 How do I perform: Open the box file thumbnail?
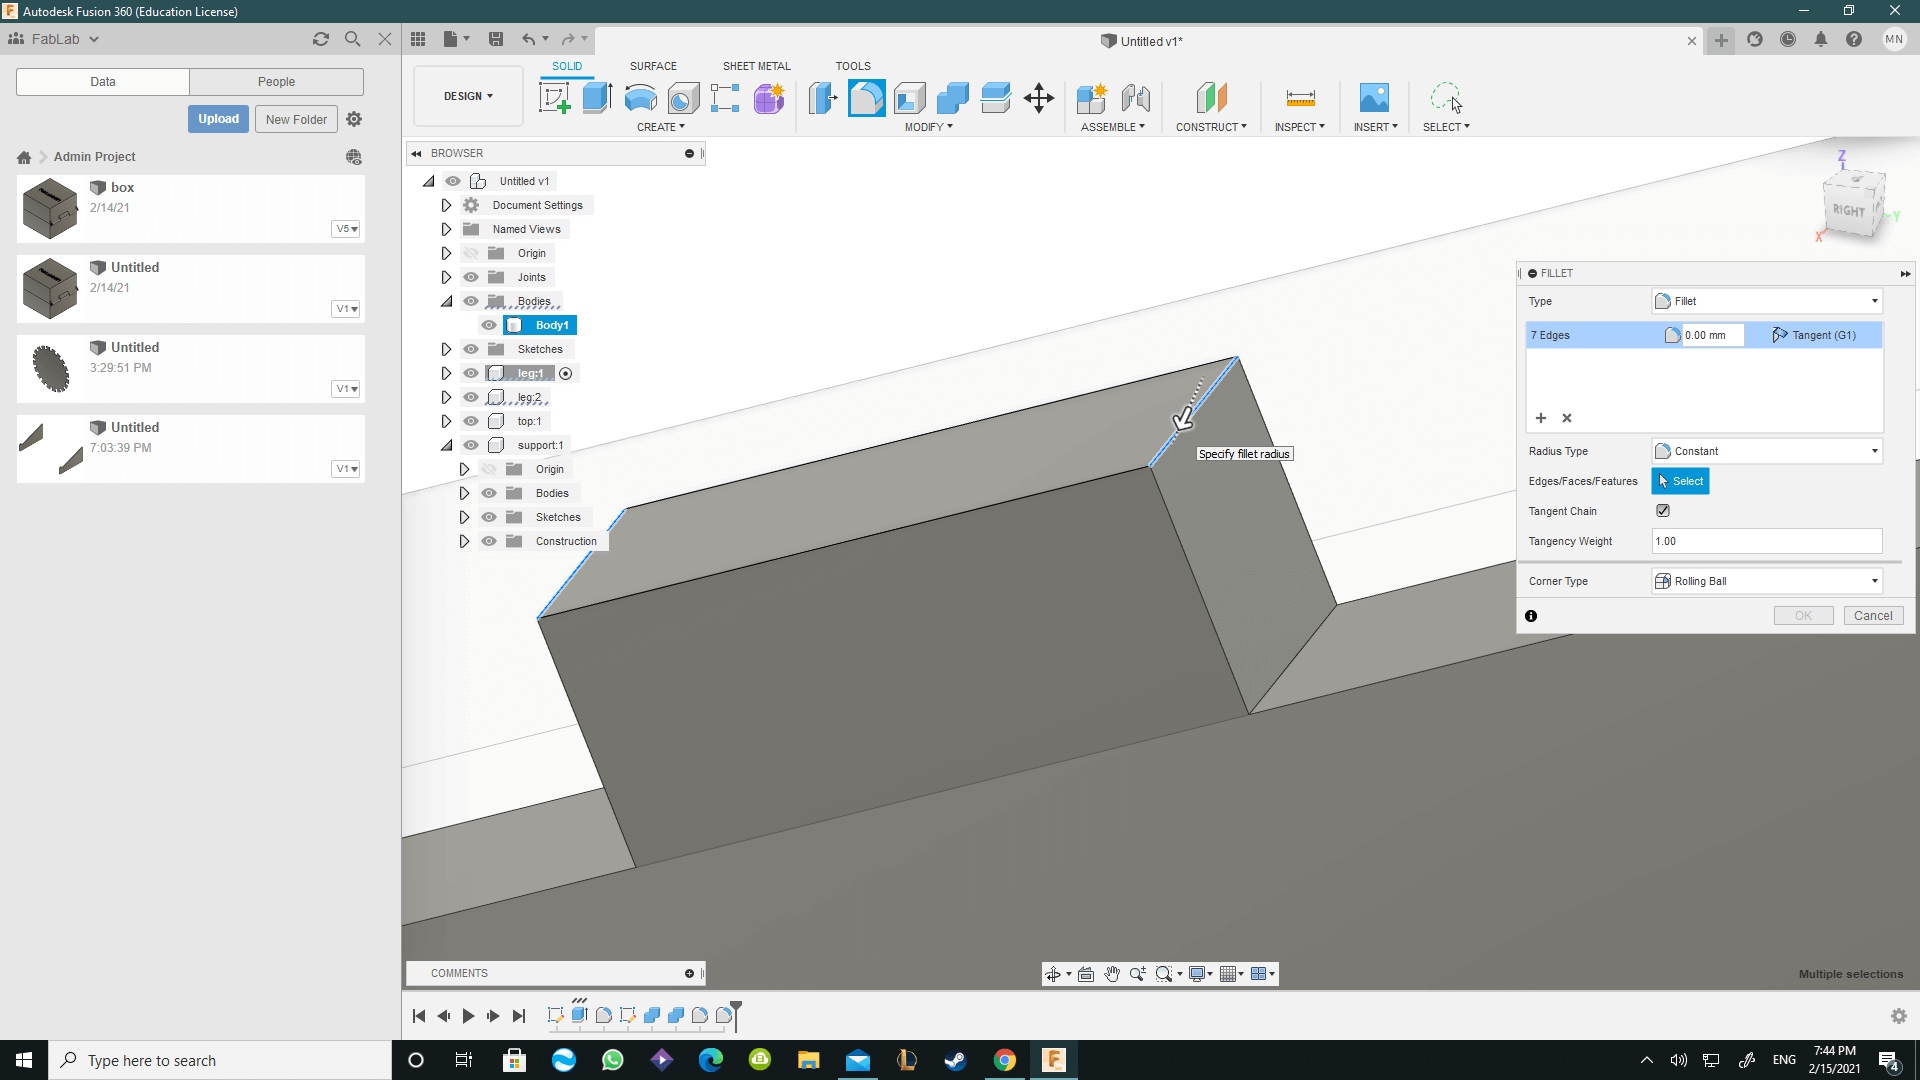(x=50, y=208)
